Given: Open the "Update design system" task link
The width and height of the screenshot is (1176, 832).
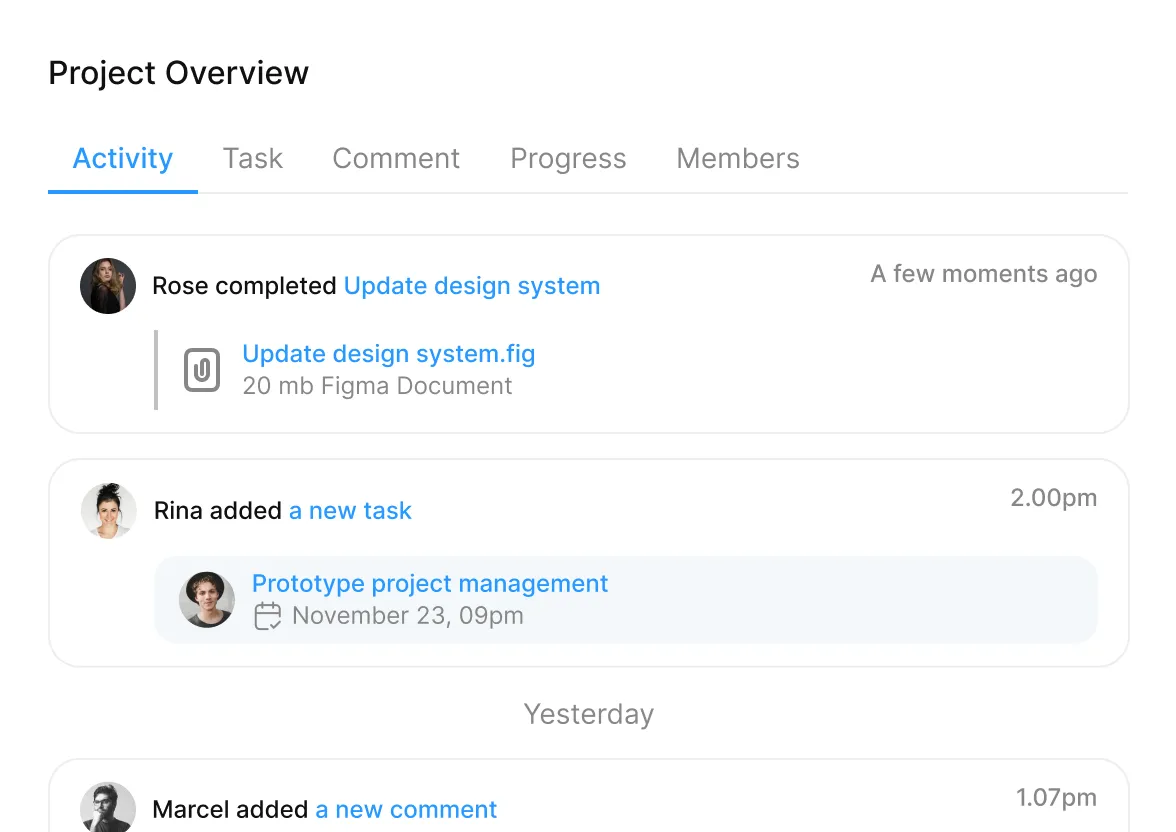Looking at the screenshot, I should pyautogui.click(x=472, y=286).
